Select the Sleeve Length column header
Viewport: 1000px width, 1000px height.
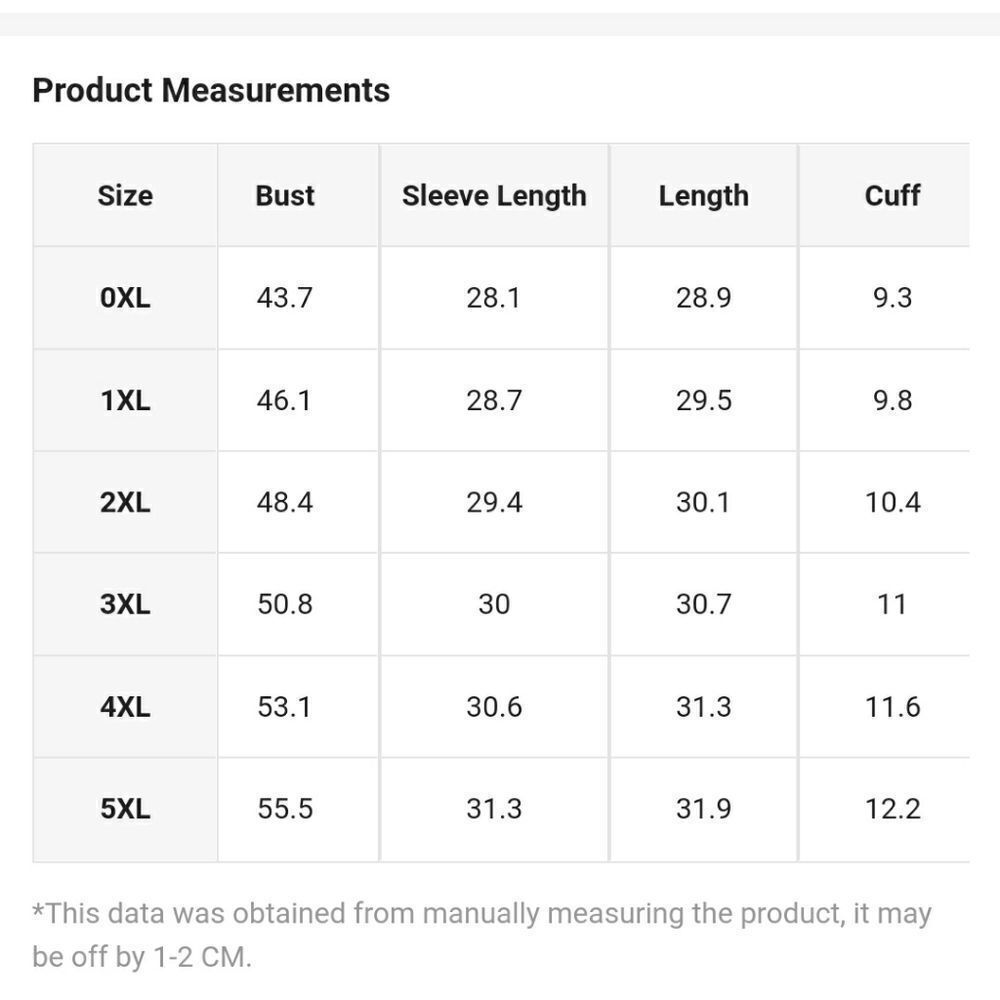click(x=494, y=196)
